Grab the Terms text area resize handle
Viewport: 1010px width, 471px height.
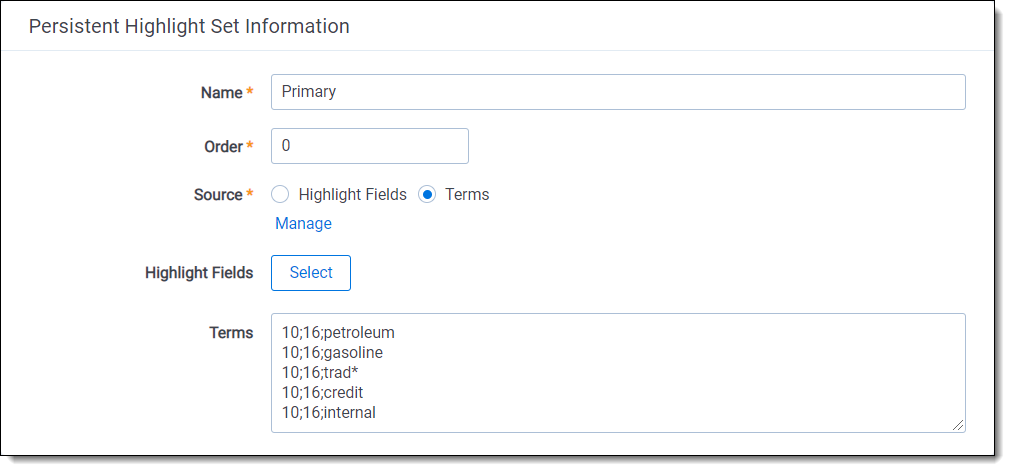958,425
